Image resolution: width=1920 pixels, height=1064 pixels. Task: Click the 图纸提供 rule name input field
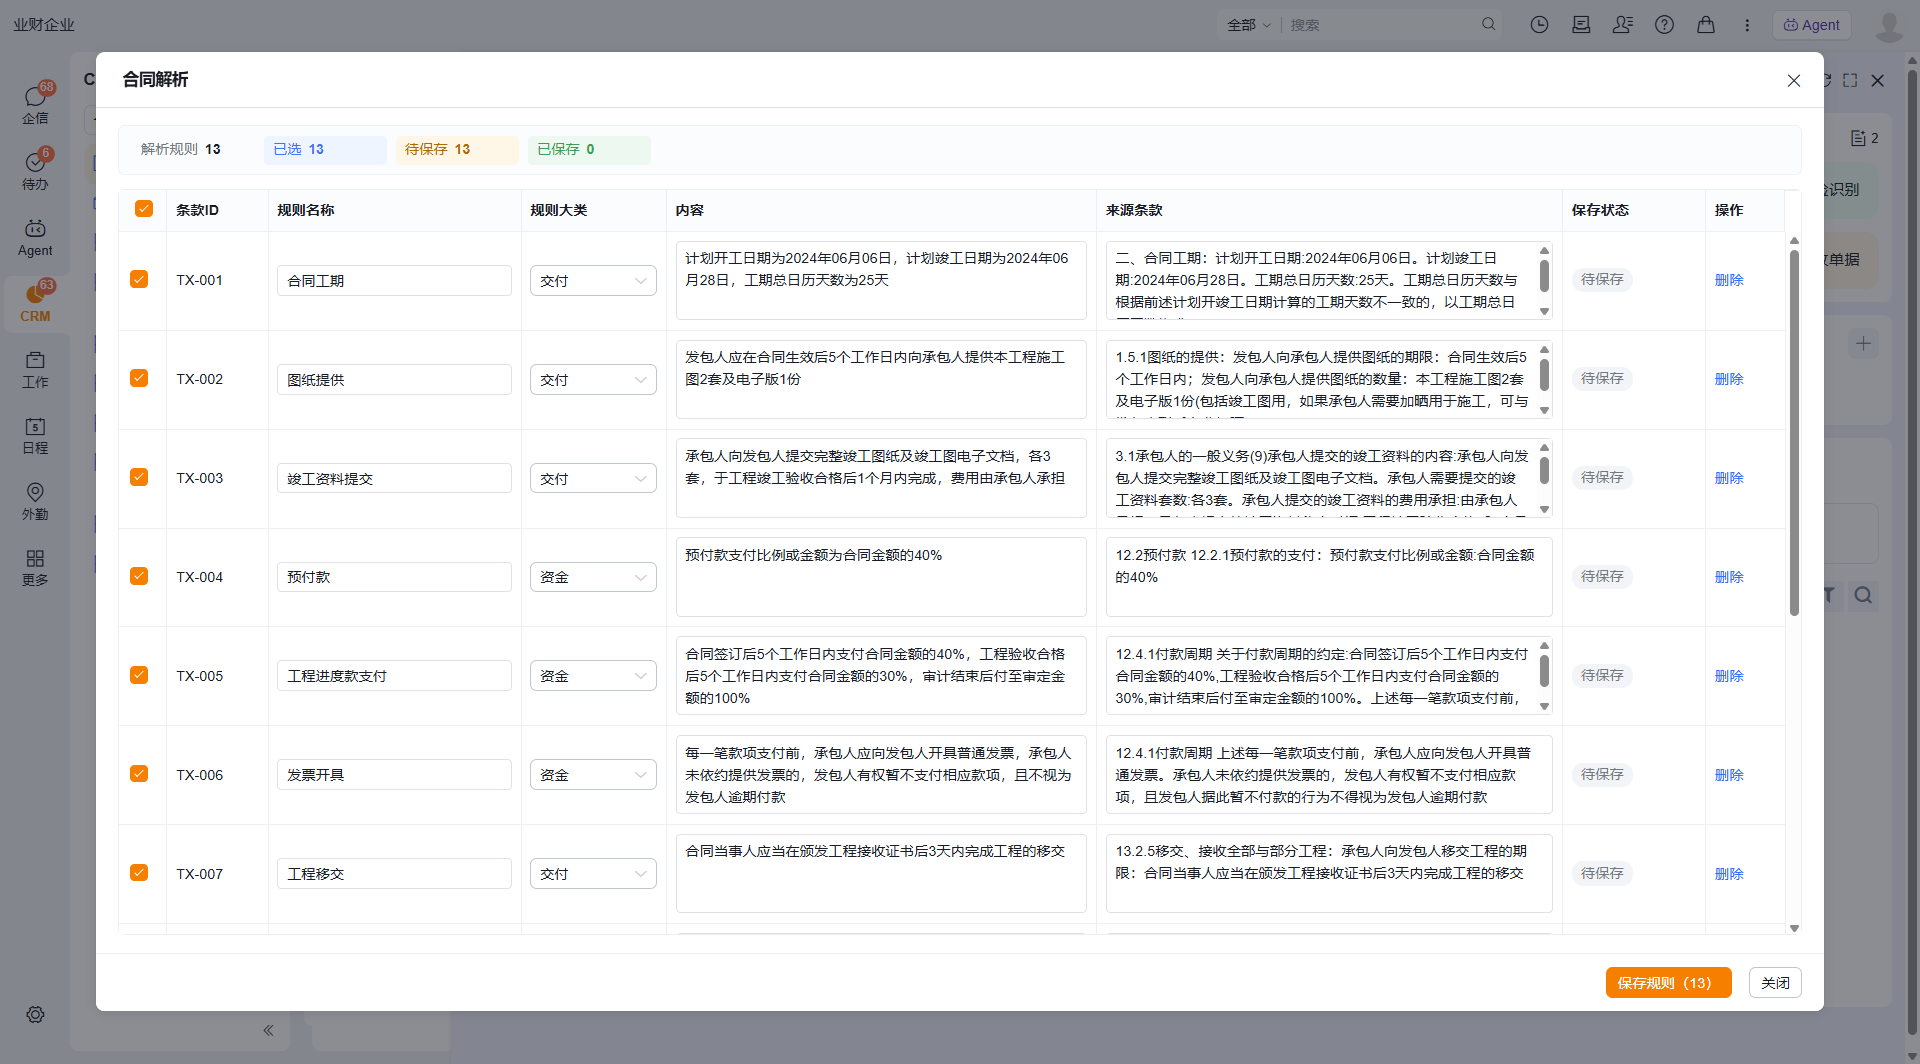(394, 380)
